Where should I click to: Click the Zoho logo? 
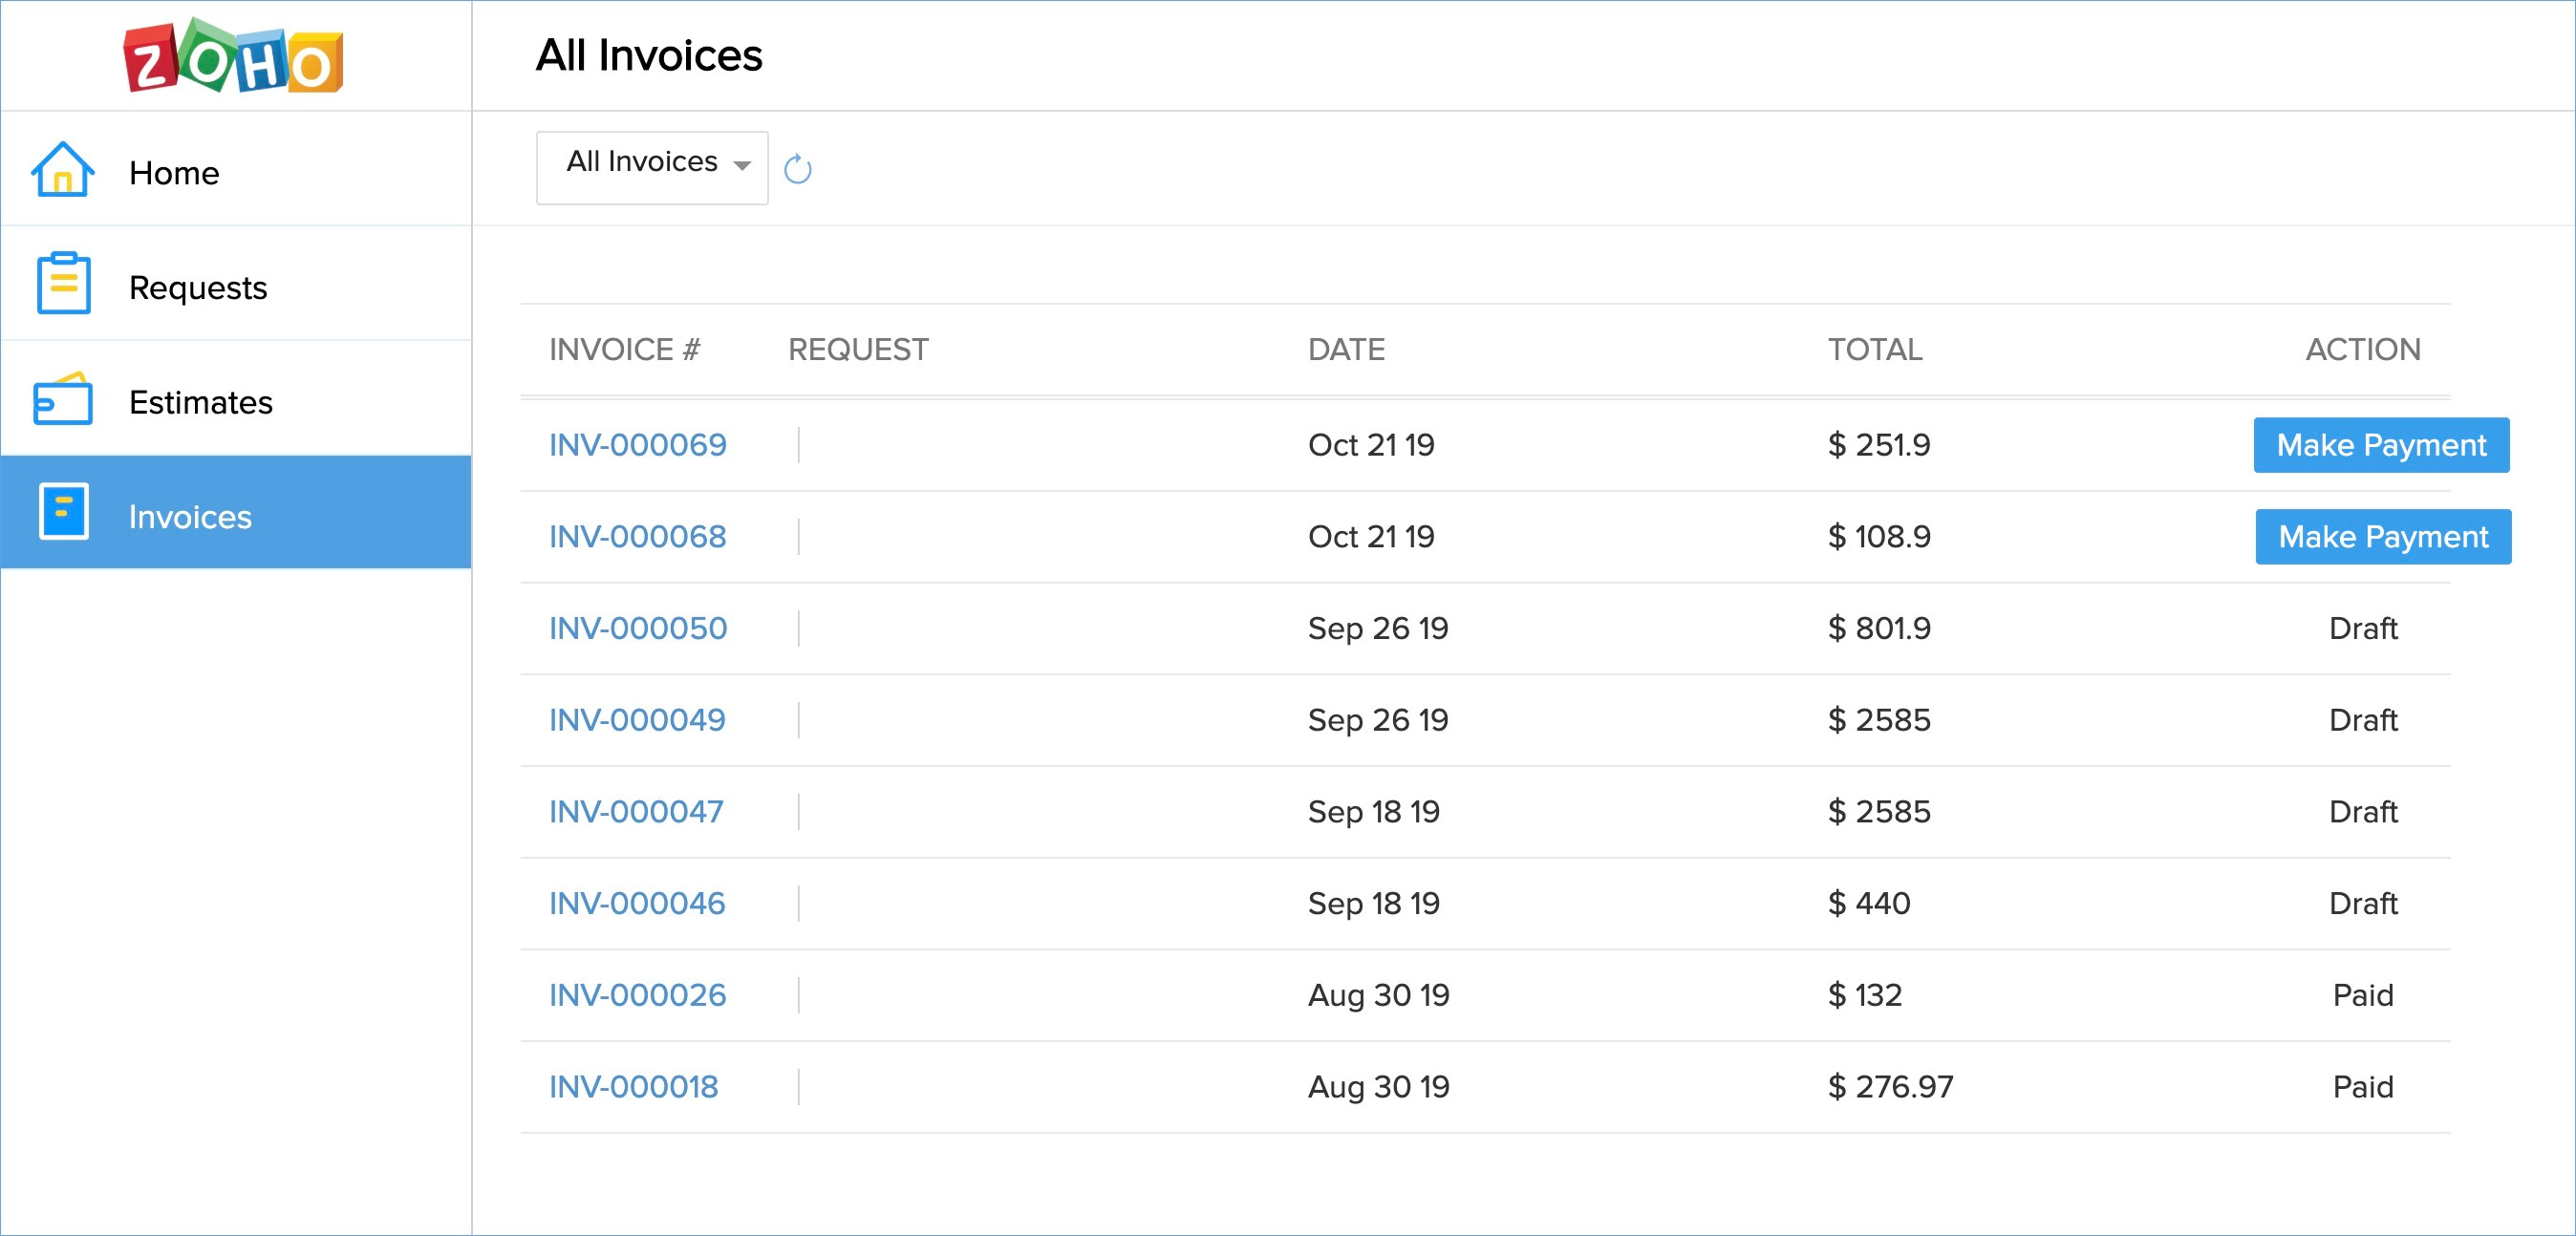pos(233,57)
